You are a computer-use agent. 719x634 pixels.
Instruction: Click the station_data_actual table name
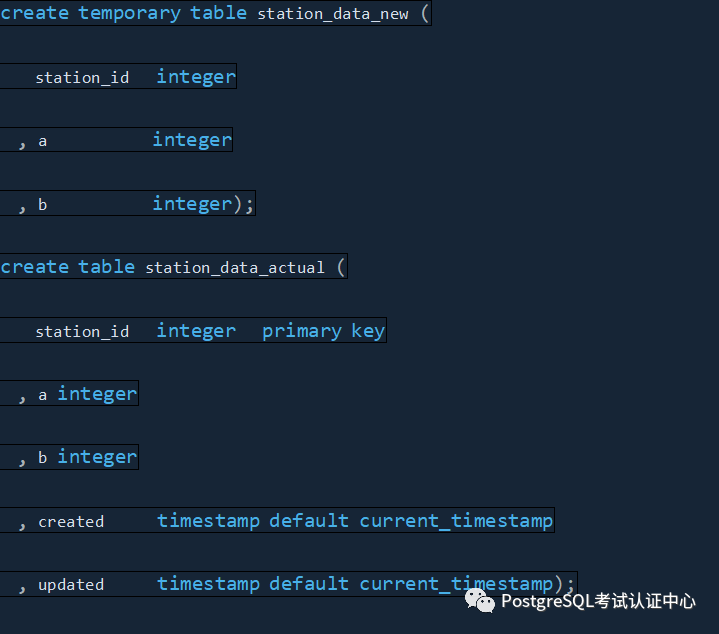(x=235, y=268)
